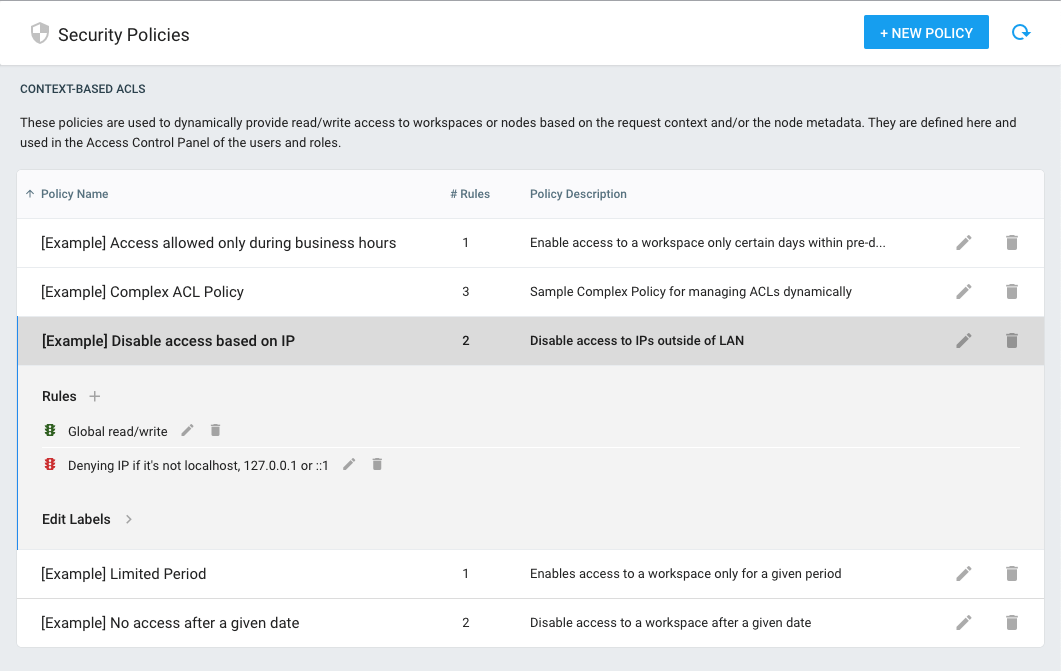Edit the business hours policy with pencil icon
1061x671 pixels.
[964, 243]
